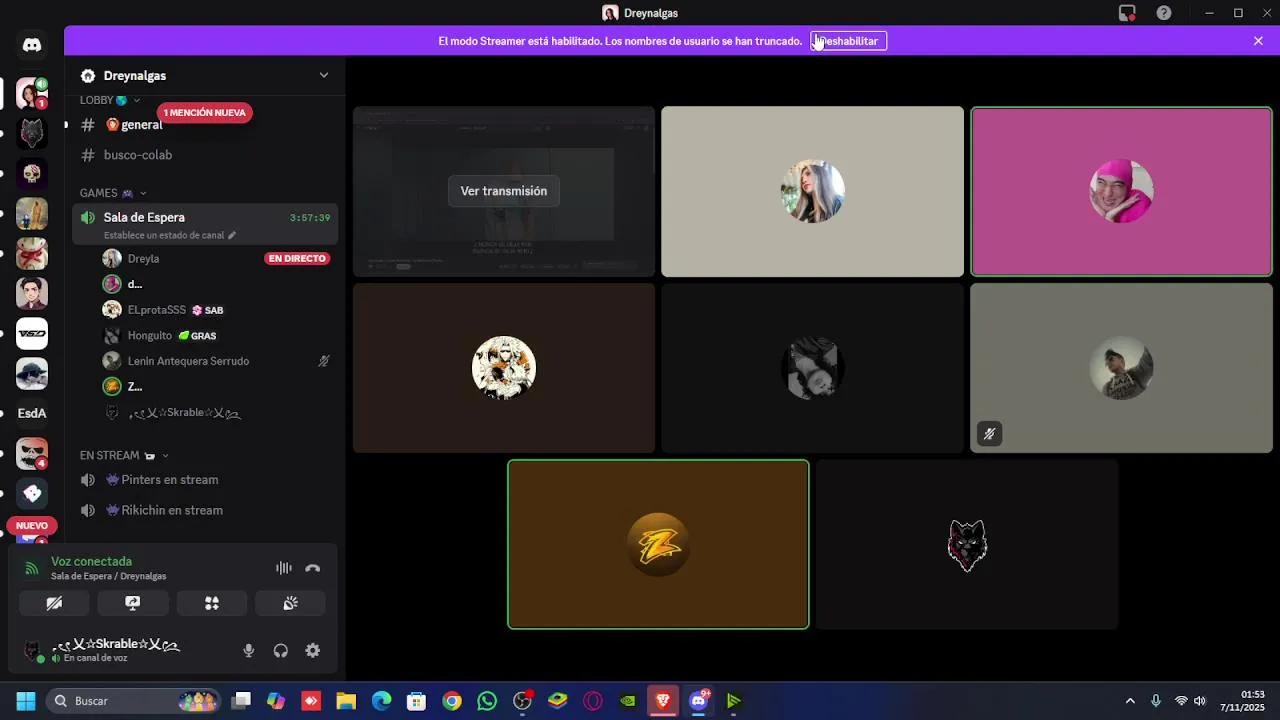Screen dimensions: 1280x720
Task: Click NUEVO unread servers pill
Action: pyautogui.click(x=32, y=525)
